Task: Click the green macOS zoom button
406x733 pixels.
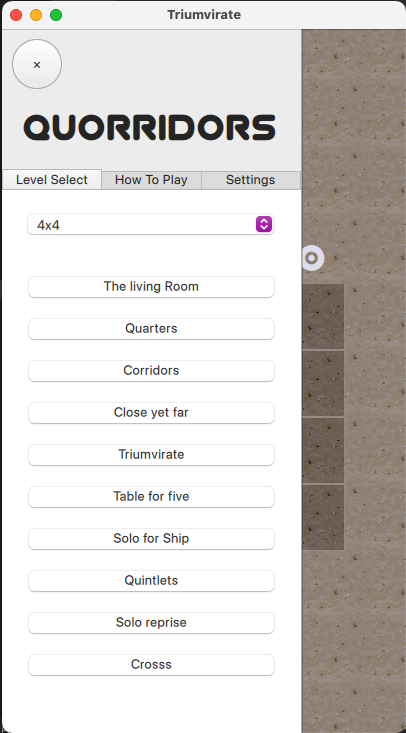Action: pos(56,15)
